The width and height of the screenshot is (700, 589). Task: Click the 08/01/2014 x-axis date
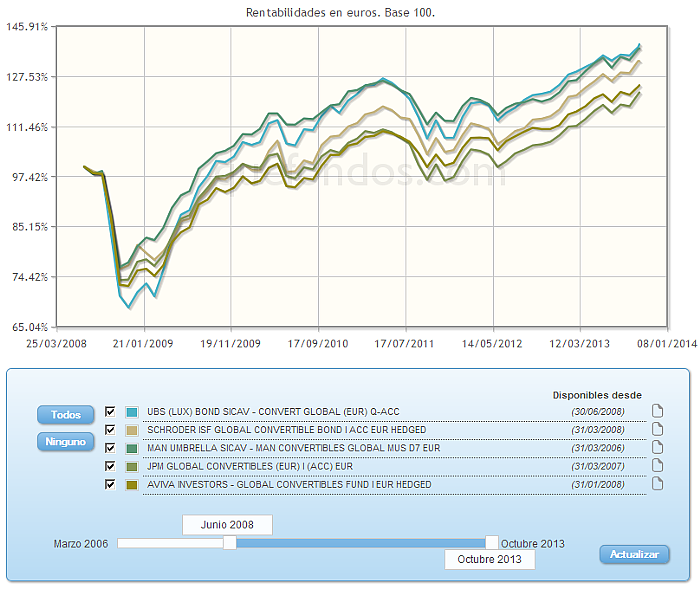tap(667, 344)
